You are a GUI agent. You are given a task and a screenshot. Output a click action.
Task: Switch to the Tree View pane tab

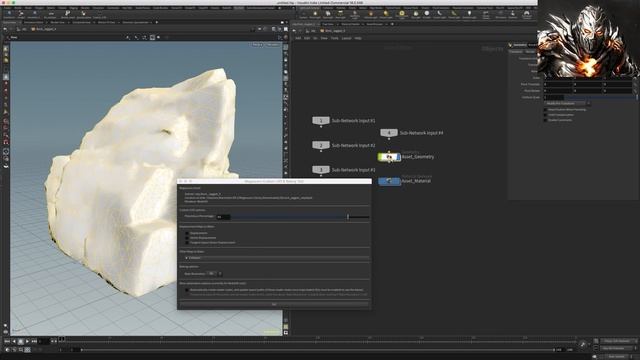pos(327,24)
